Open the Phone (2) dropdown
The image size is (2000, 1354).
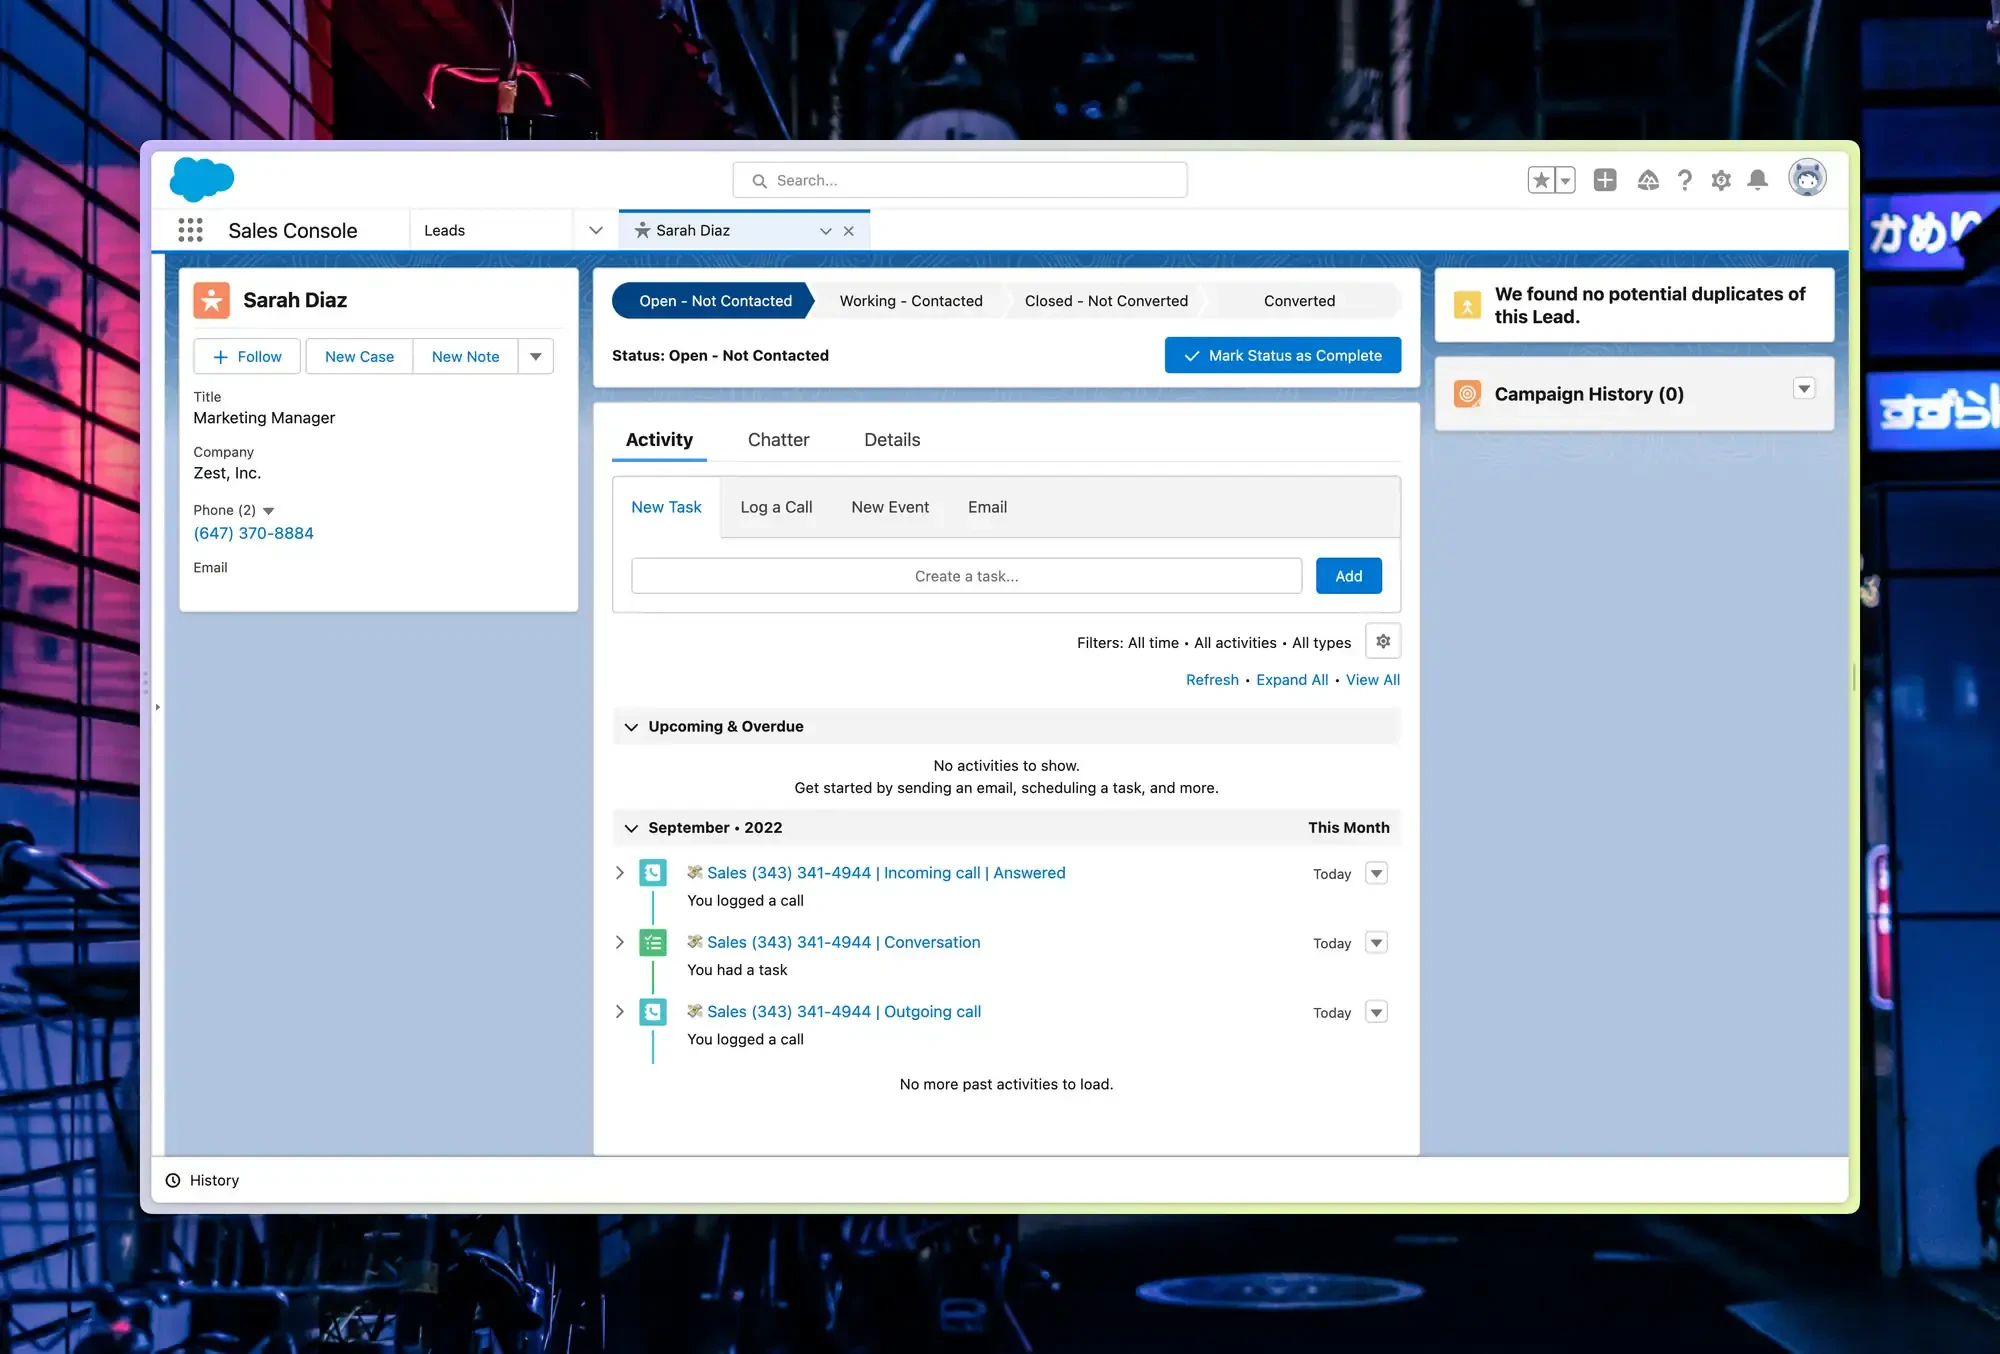270,510
